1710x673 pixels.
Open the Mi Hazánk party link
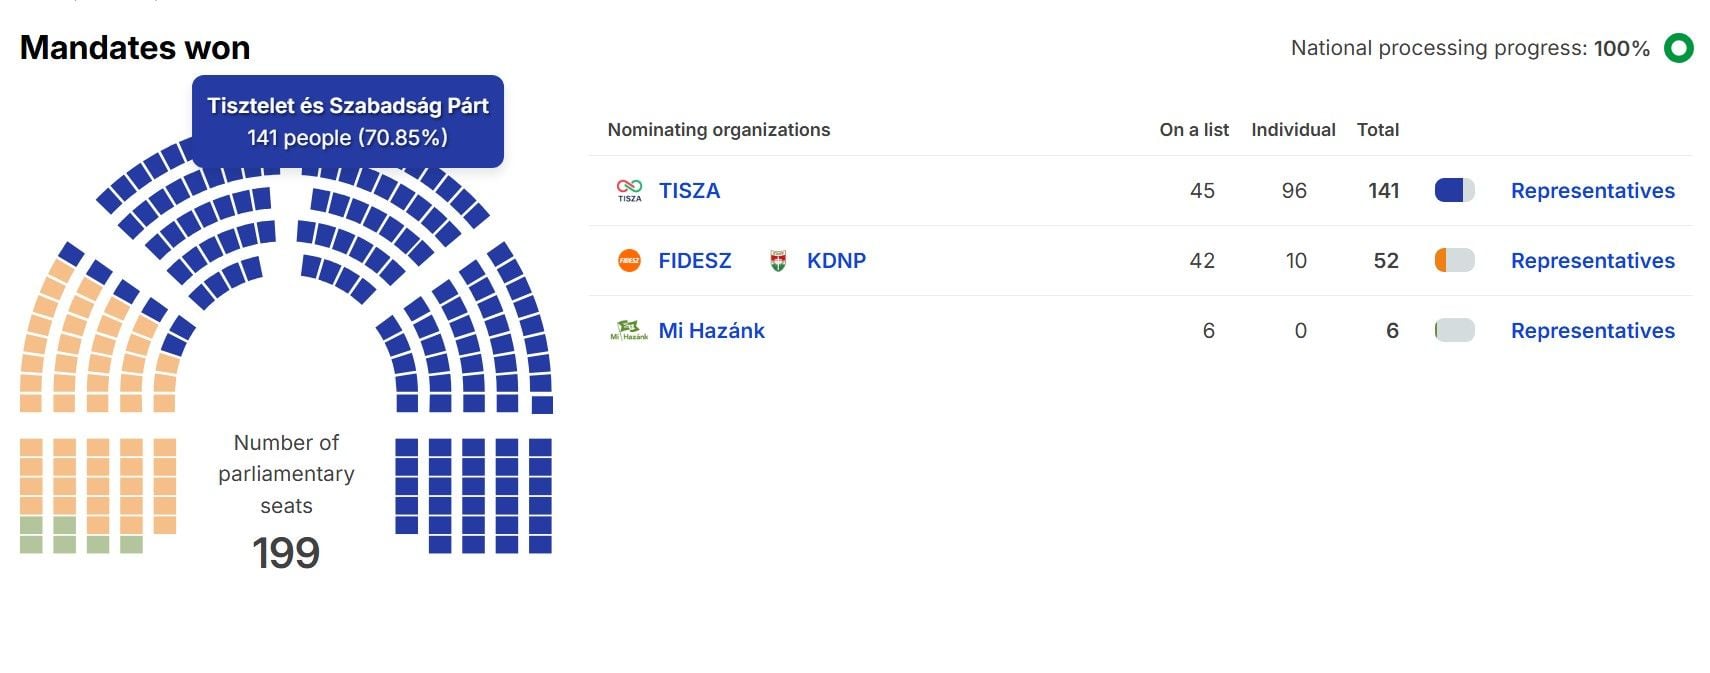pyautogui.click(x=711, y=331)
